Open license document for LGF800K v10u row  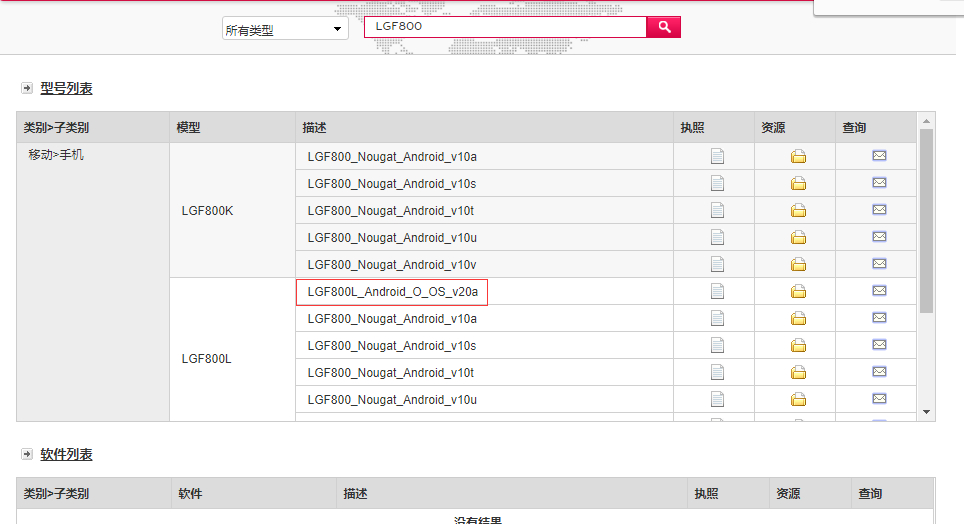pos(716,237)
